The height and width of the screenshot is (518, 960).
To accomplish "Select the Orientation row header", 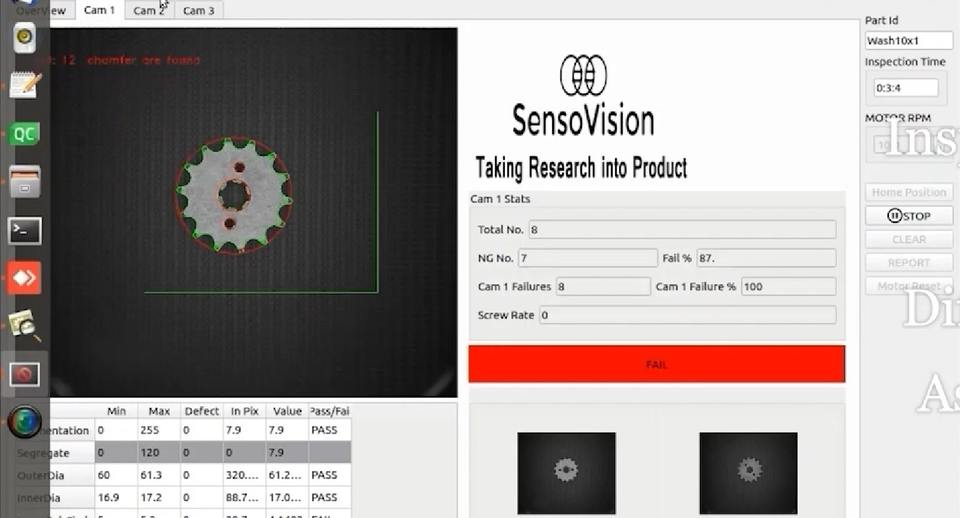I will 54,430.
